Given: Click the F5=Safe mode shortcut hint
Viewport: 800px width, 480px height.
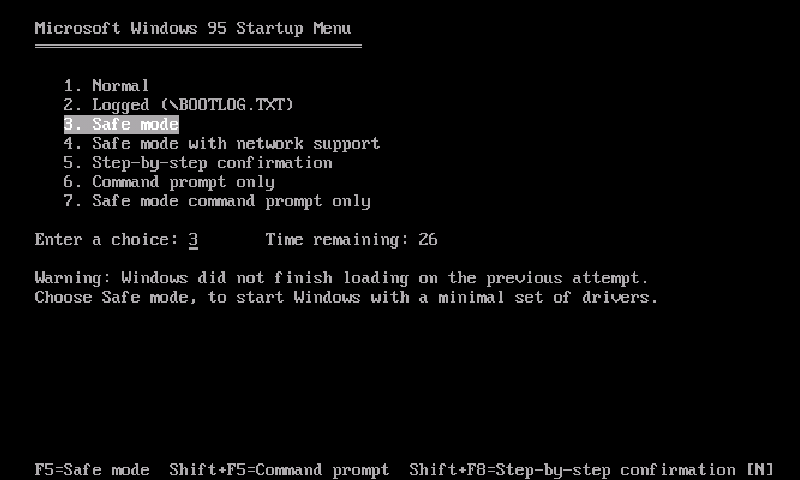Looking at the screenshot, I should click(92, 469).
